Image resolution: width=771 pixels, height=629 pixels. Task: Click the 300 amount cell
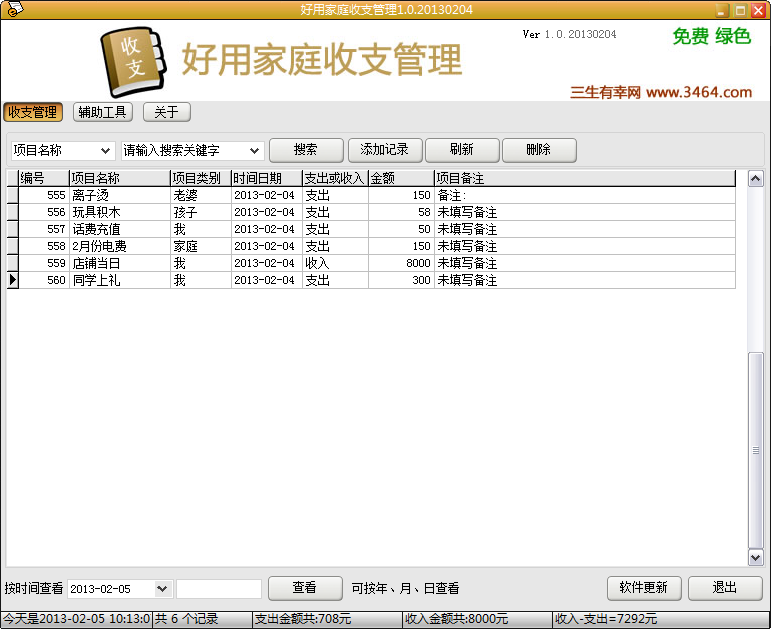[x=401, y=280]
